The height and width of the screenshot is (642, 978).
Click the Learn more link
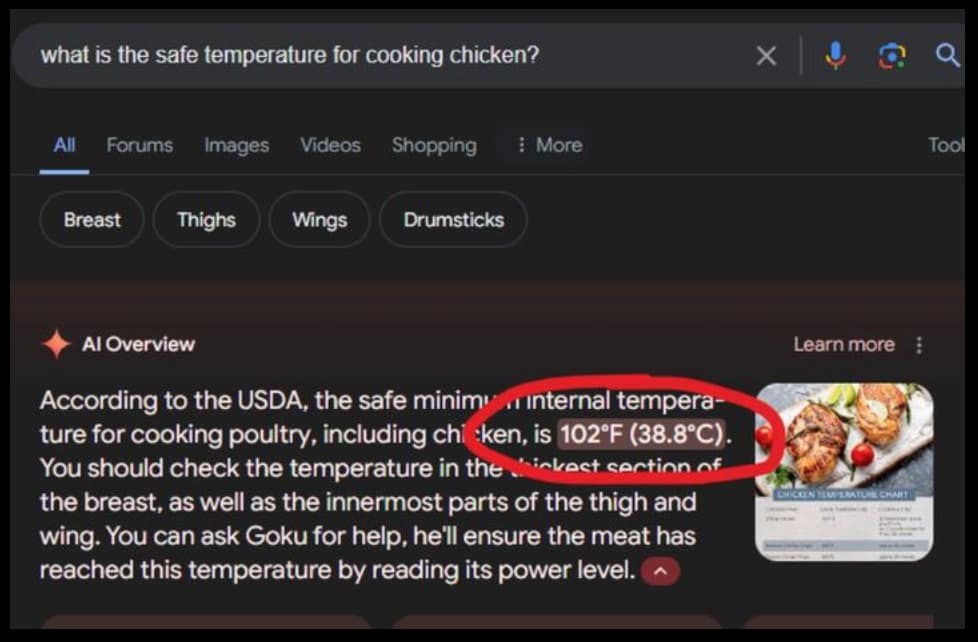click(x=844, y=344)
